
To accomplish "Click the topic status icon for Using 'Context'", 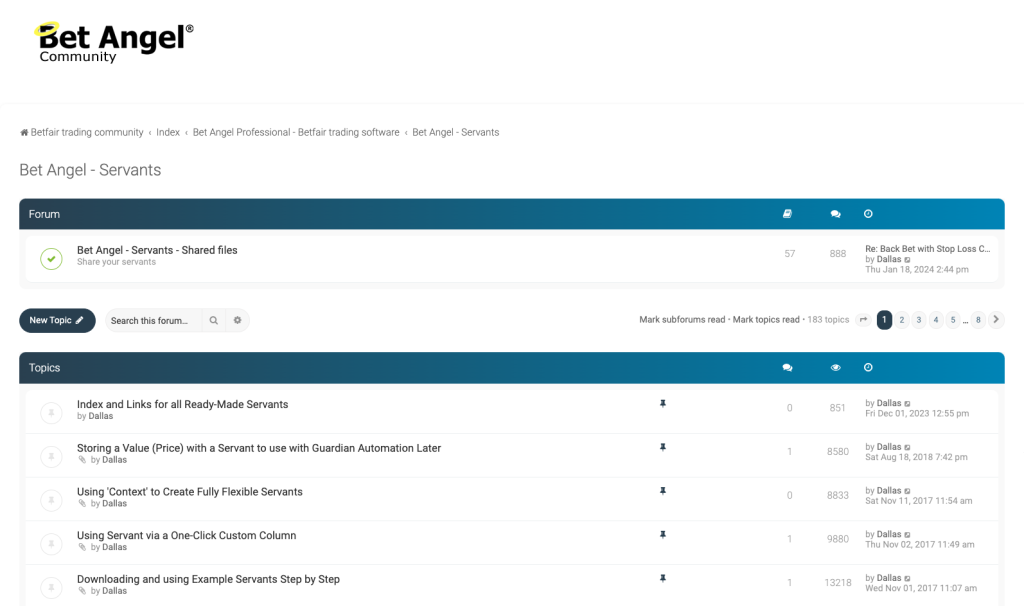I will point(51,500).
